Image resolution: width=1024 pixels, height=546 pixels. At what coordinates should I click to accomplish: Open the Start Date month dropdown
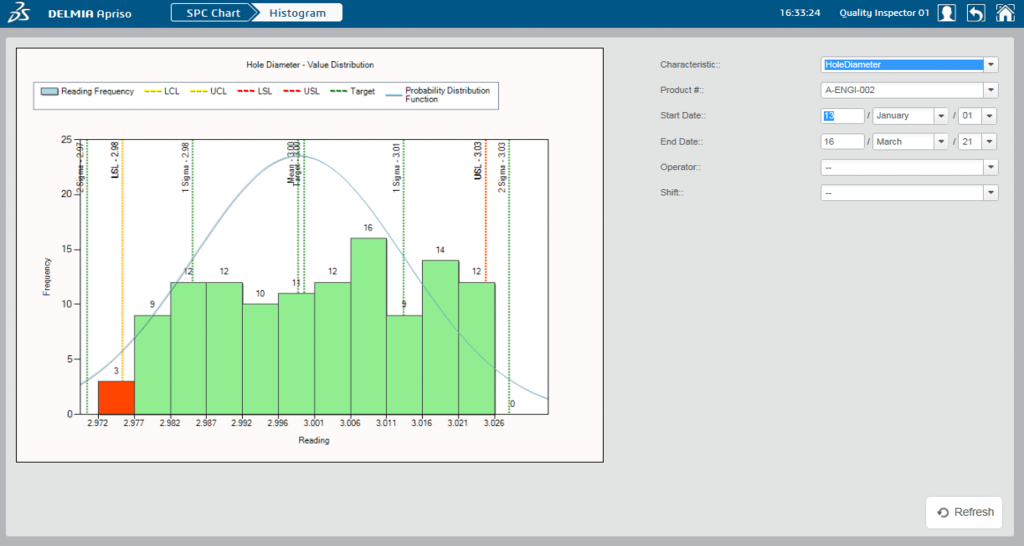pos(940,116)
